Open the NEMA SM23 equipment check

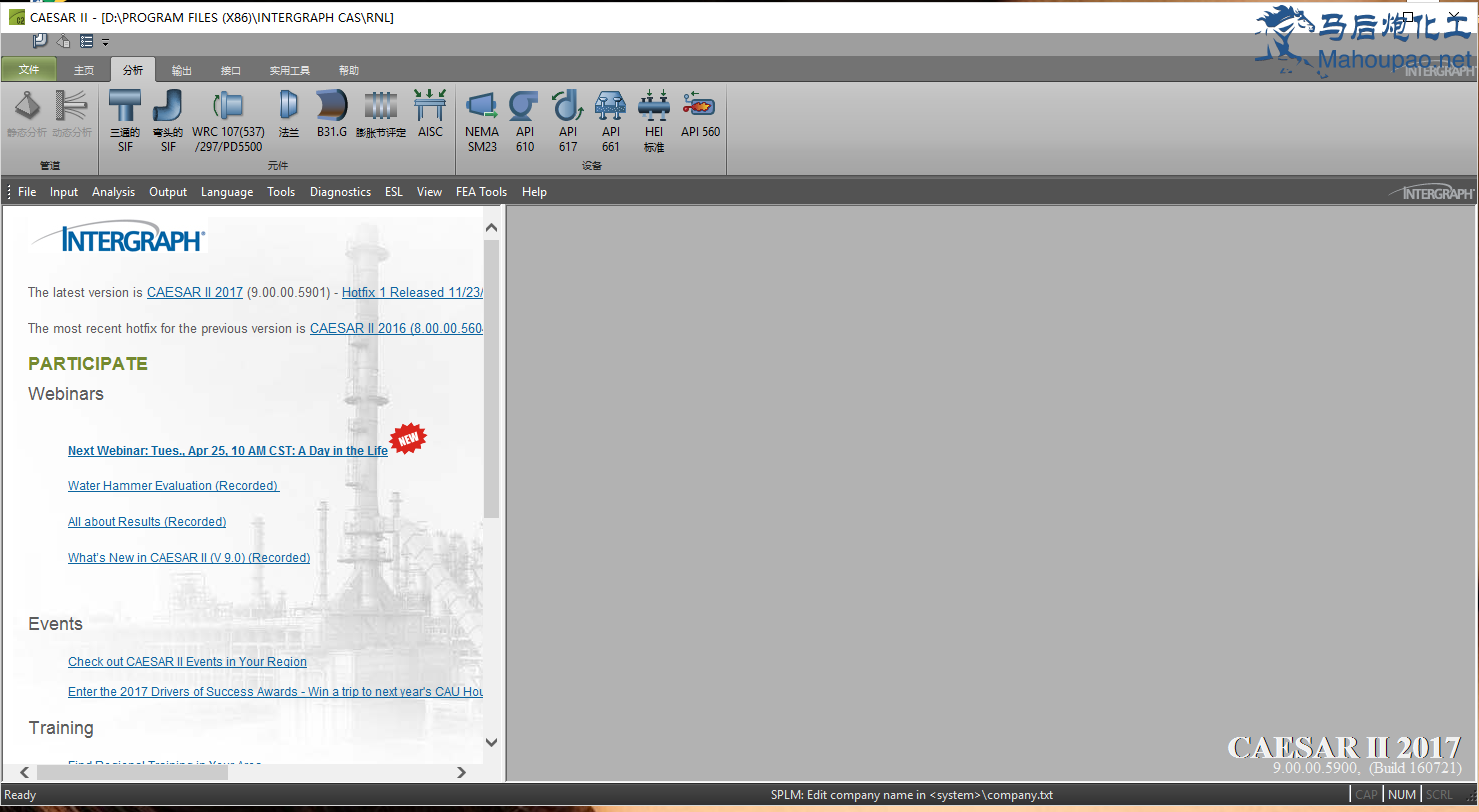(x=482, y=121)
